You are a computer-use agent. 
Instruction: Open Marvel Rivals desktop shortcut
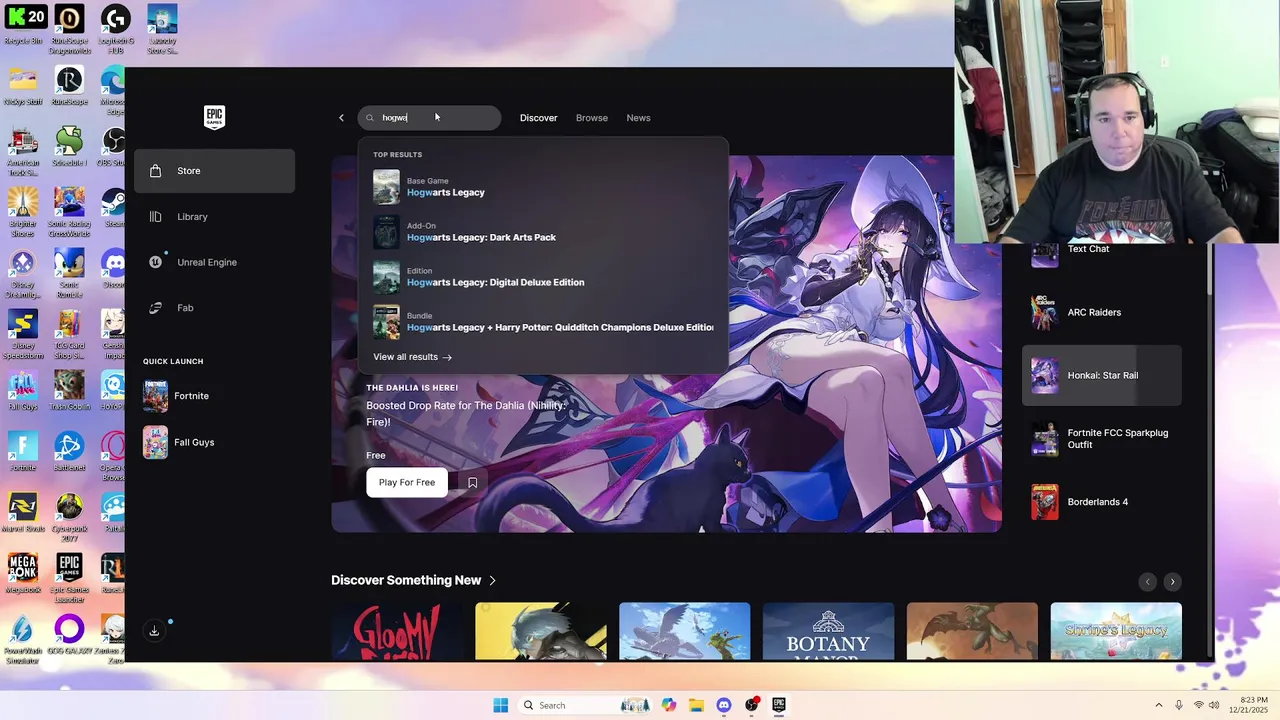[22, 513]
